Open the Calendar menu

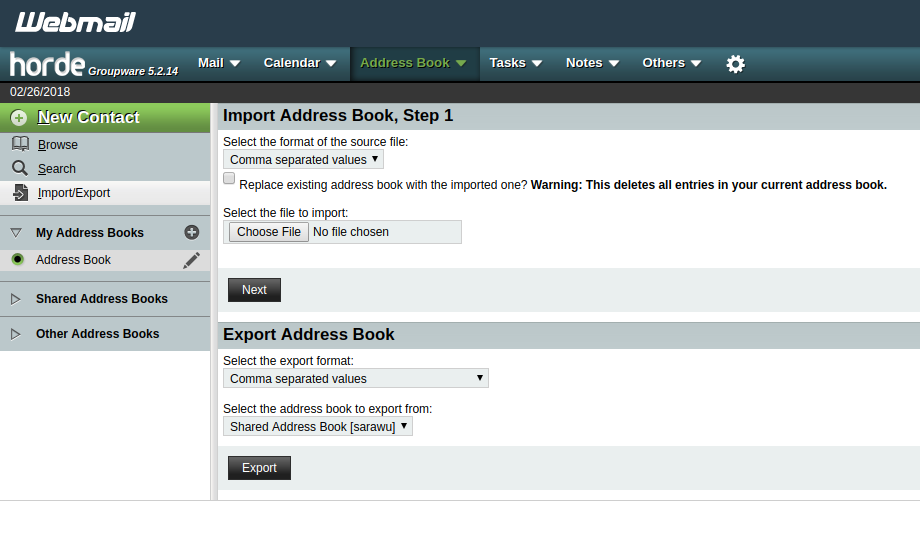300,63
